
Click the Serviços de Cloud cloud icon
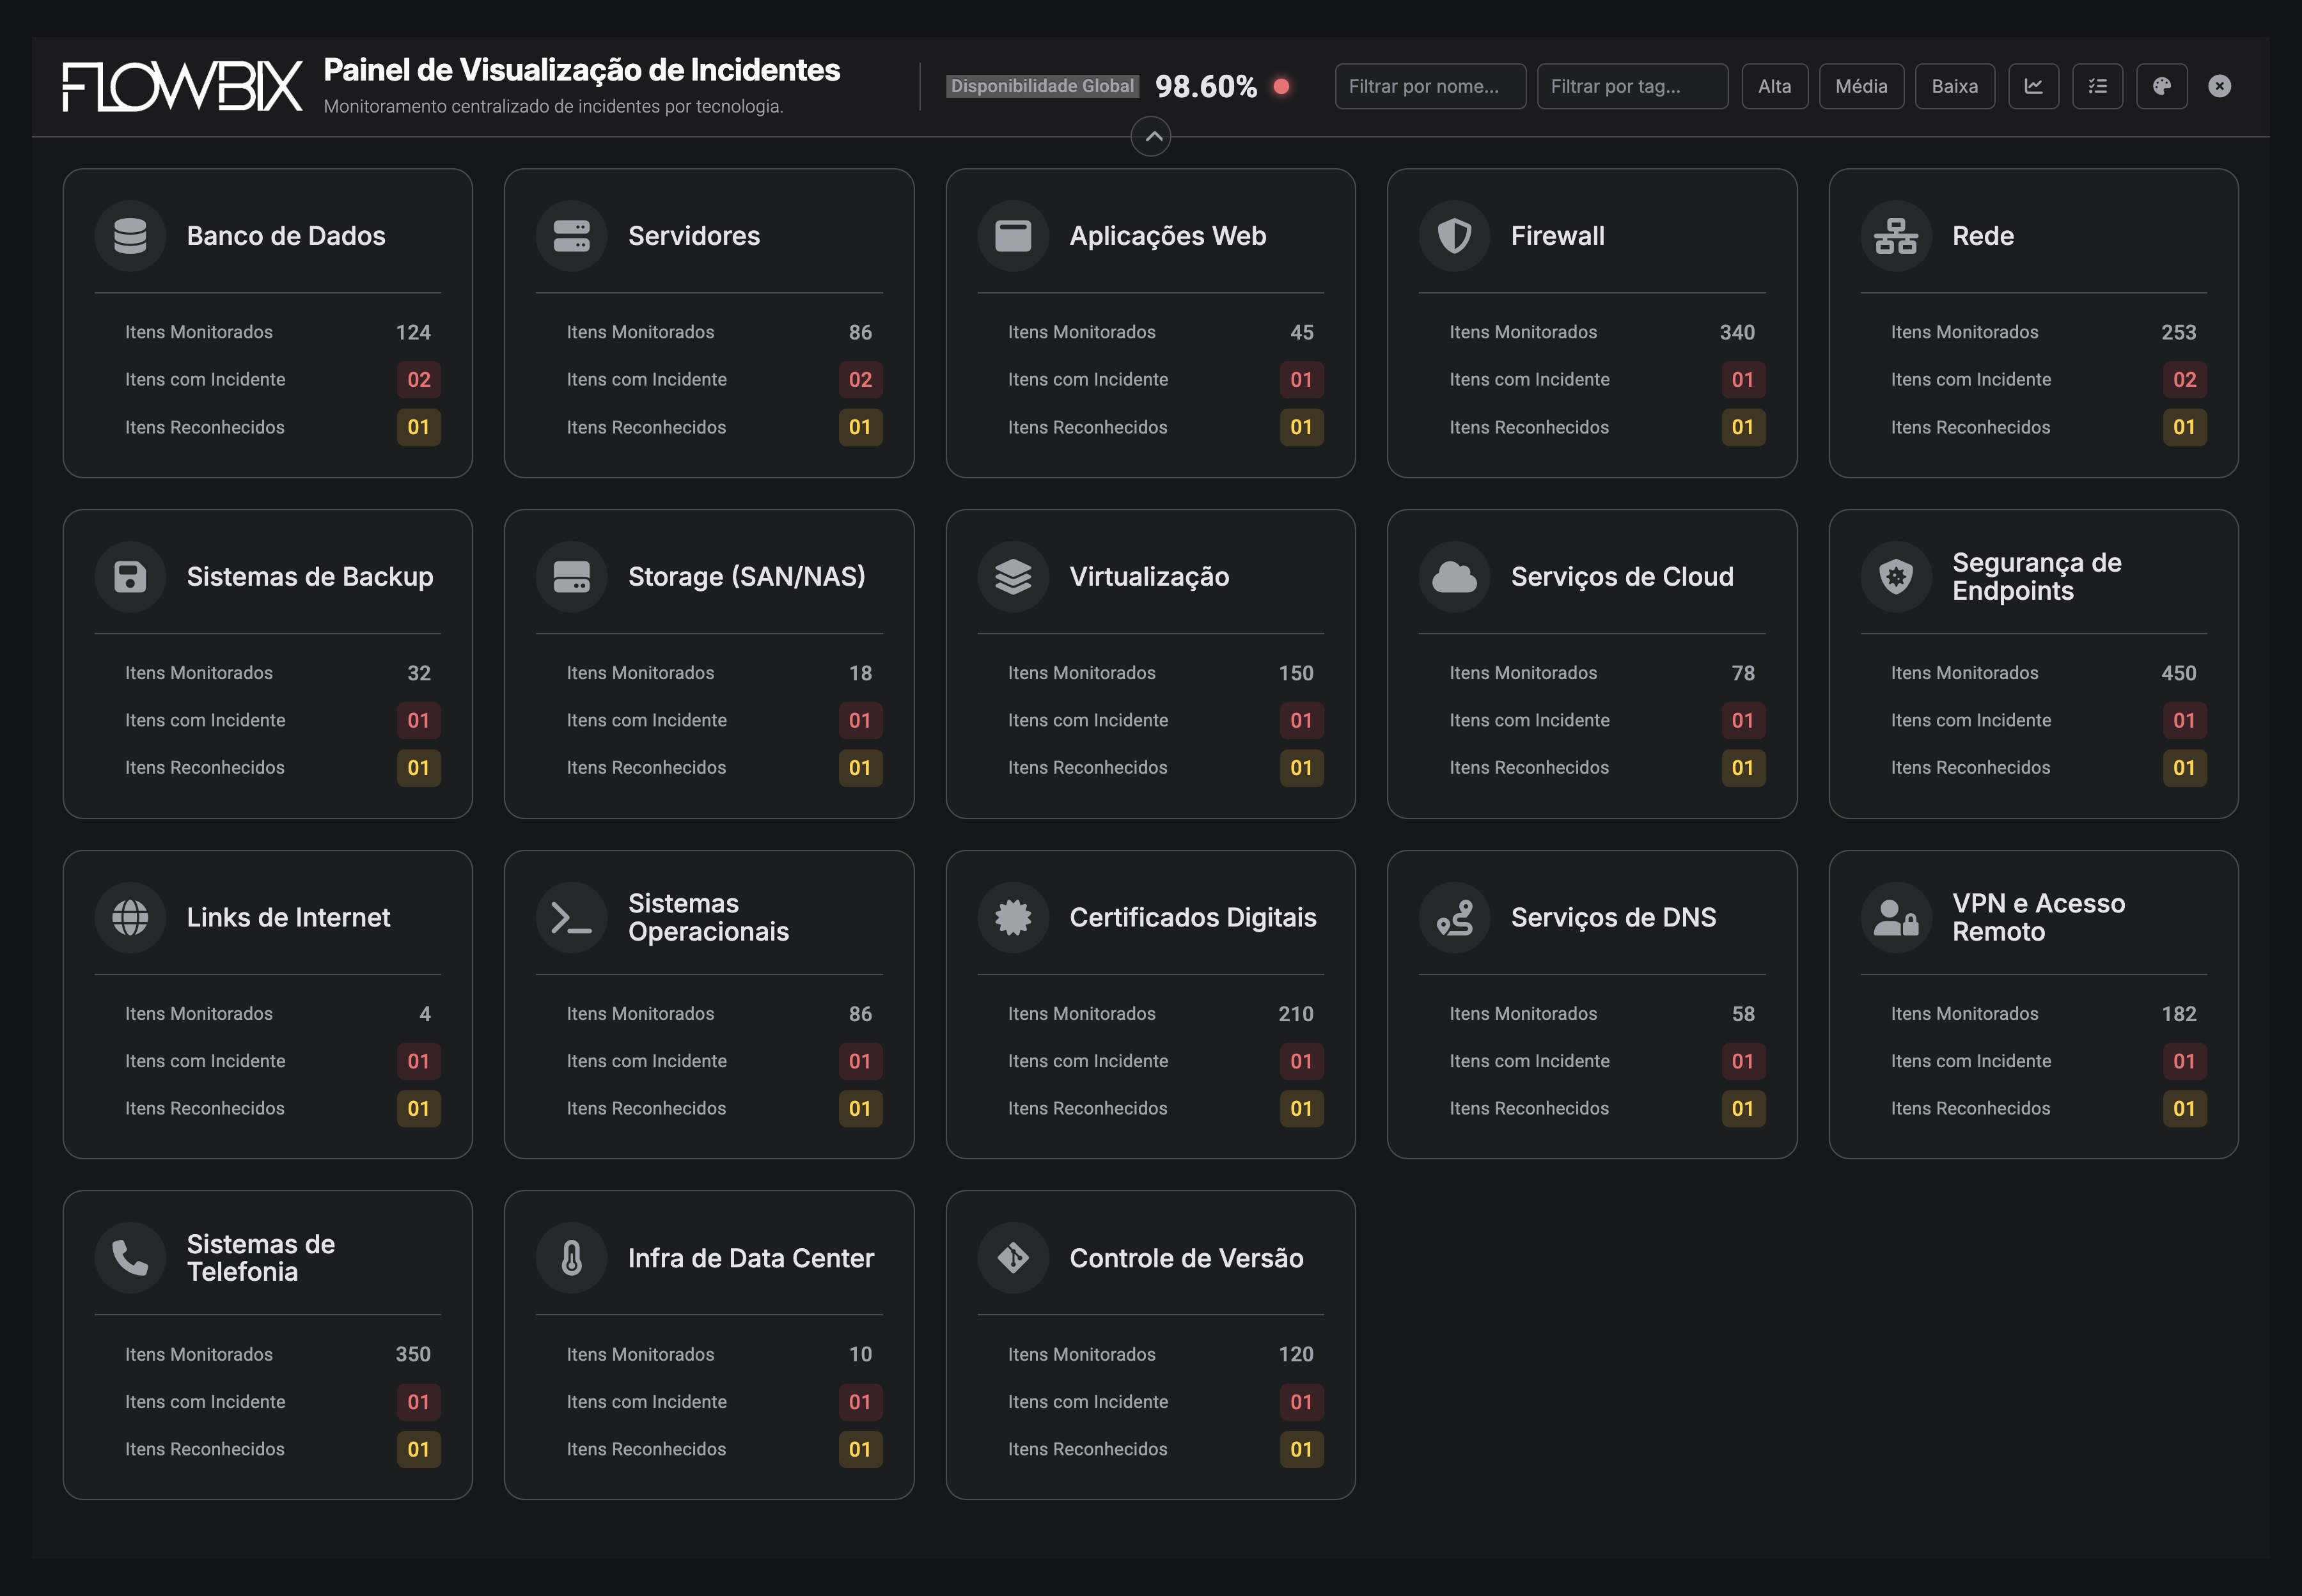tap(1455, 577)
